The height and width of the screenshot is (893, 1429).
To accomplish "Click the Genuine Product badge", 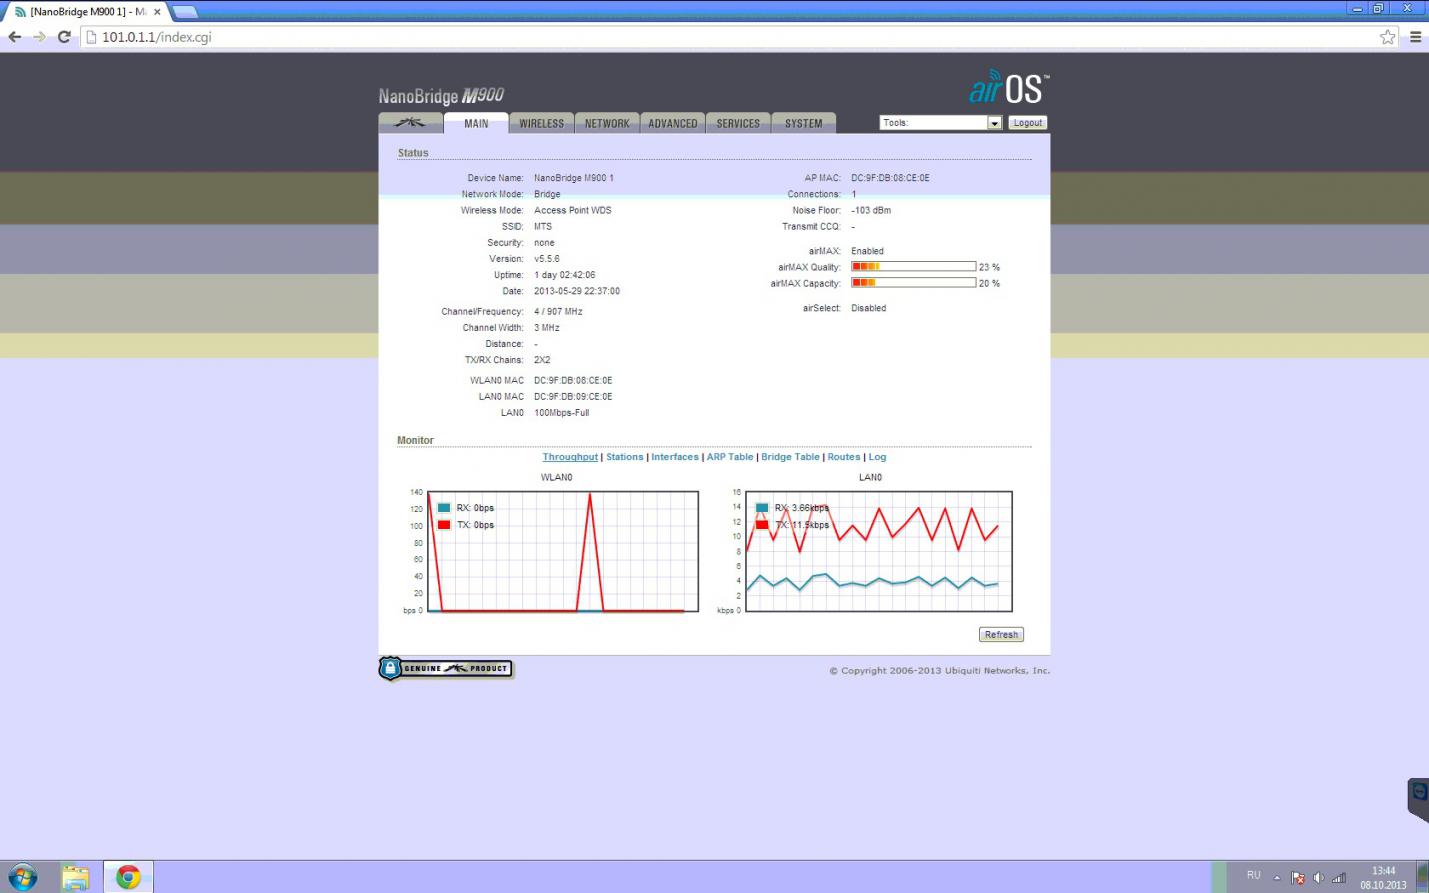I will pyautogui.click(x=446, y=668).
